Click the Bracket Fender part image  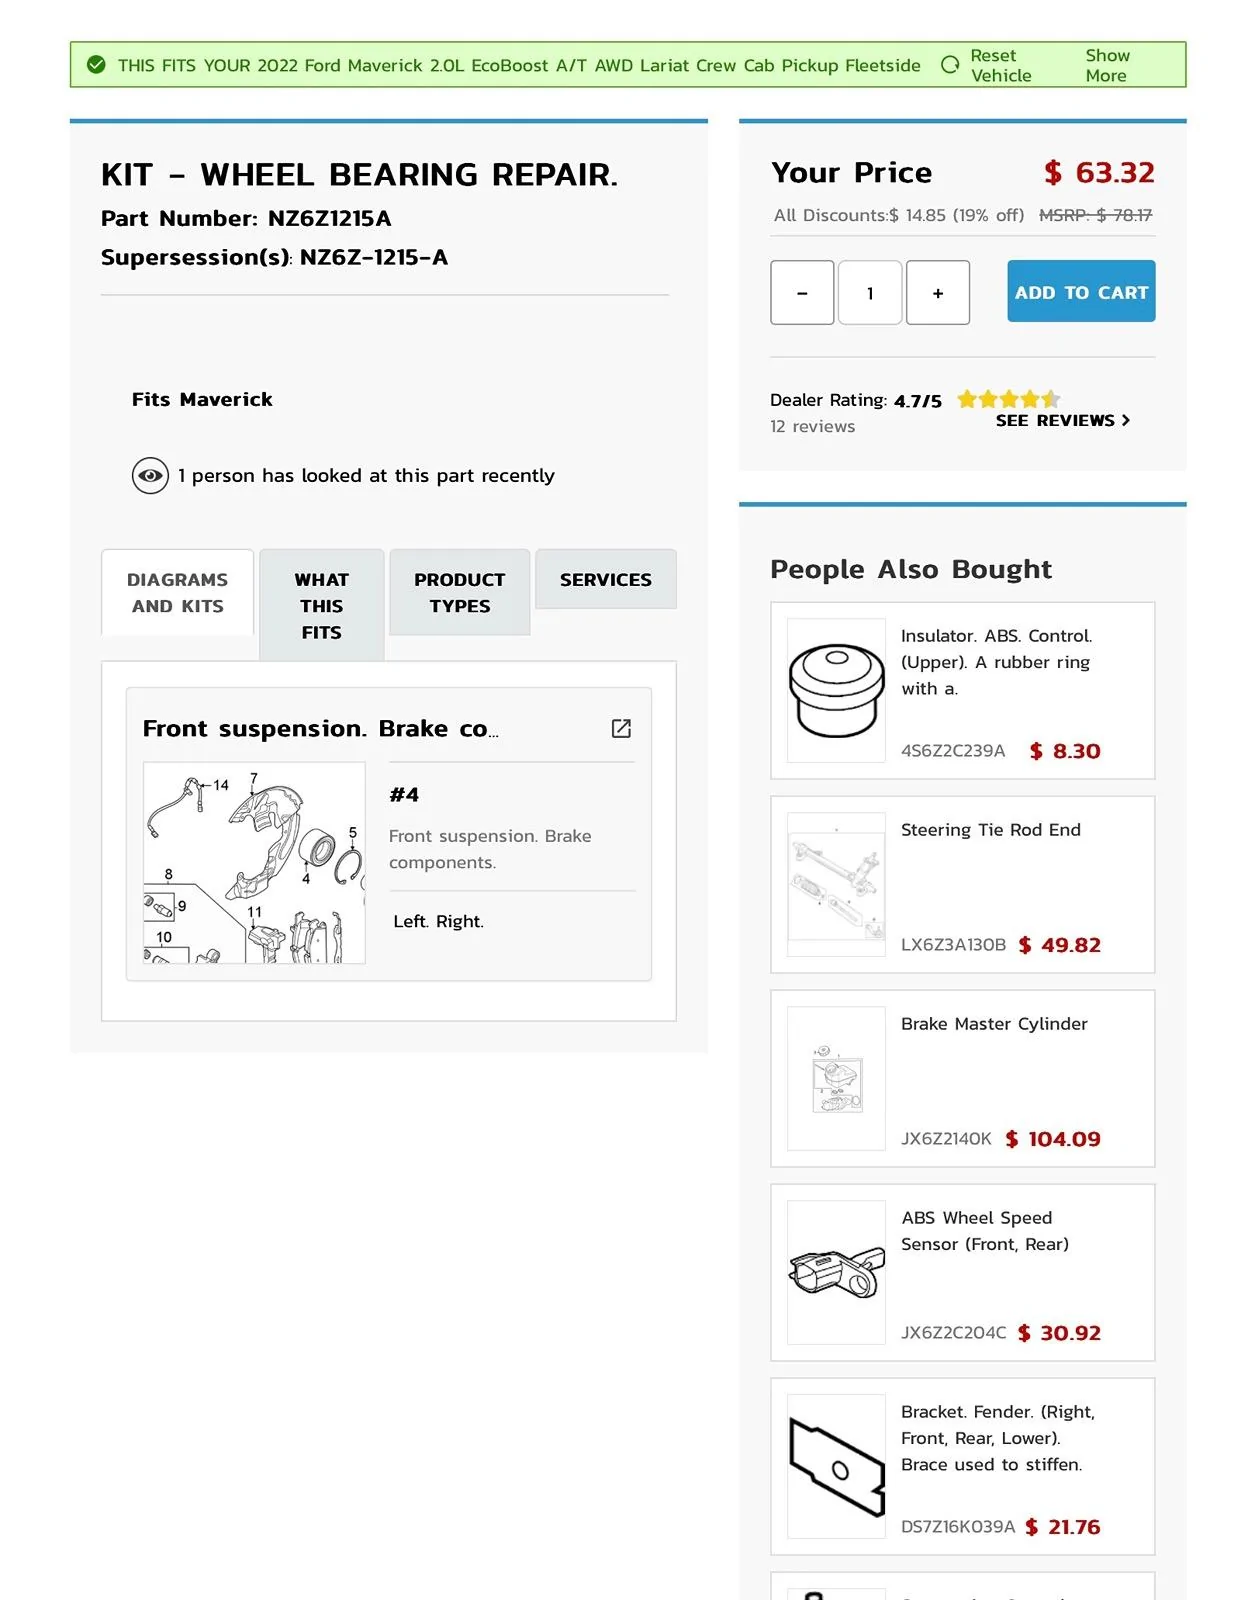coord(836,1466)
